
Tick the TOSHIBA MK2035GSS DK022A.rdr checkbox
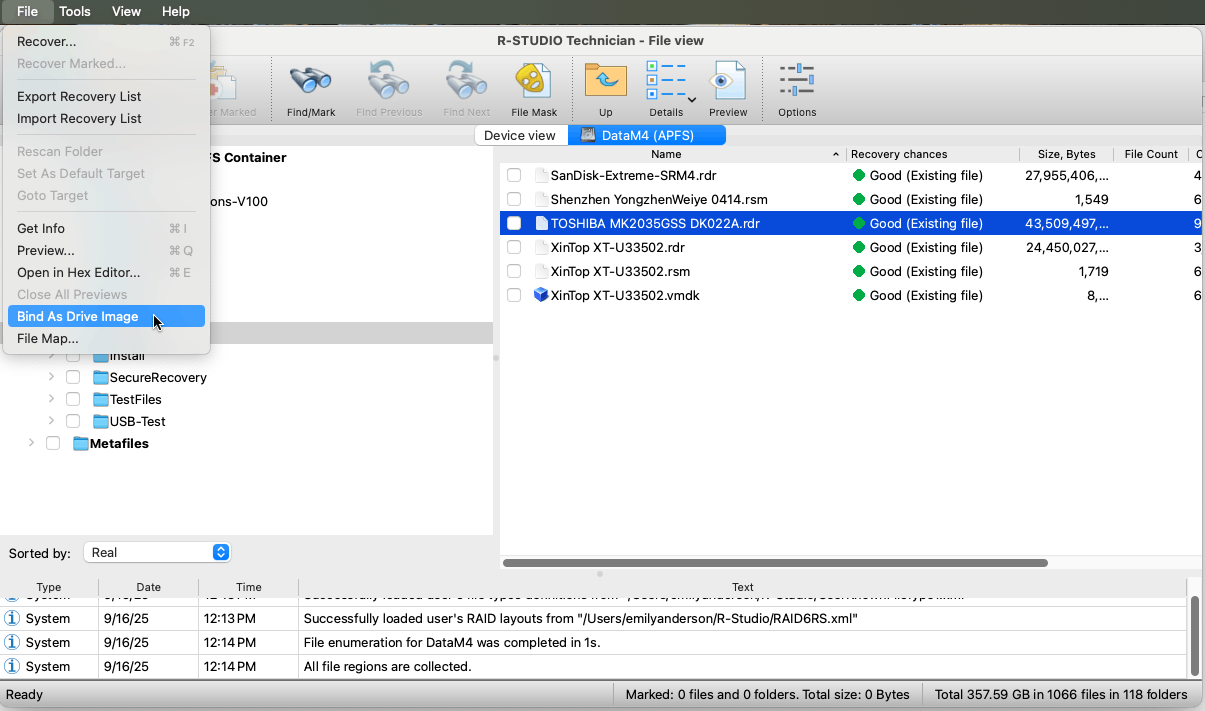[x=514, y=223]
